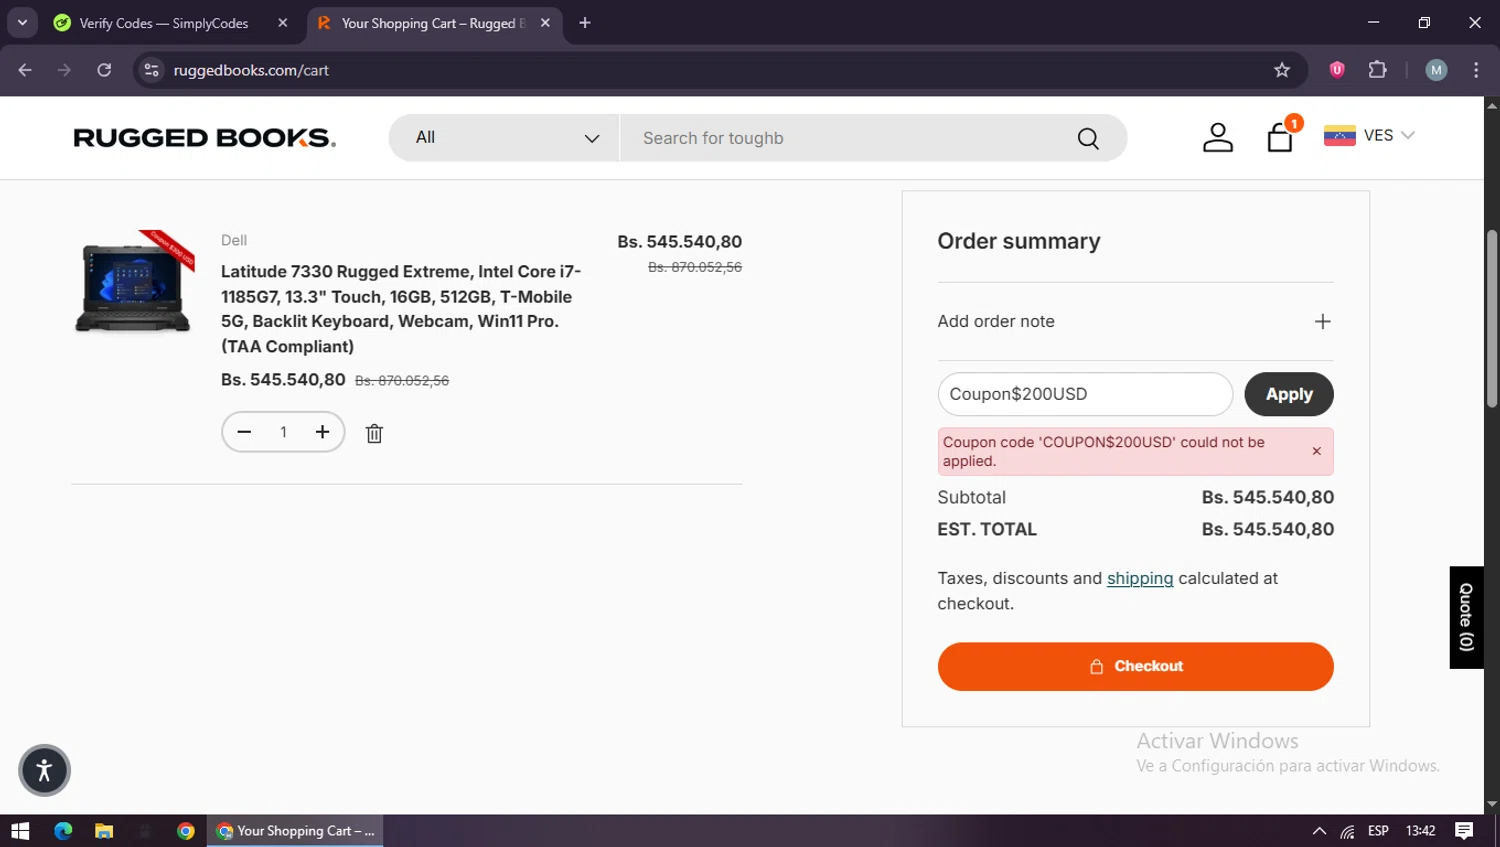
Task: Open the Chrome profile avatar M
Action: tap(1436, 70)
